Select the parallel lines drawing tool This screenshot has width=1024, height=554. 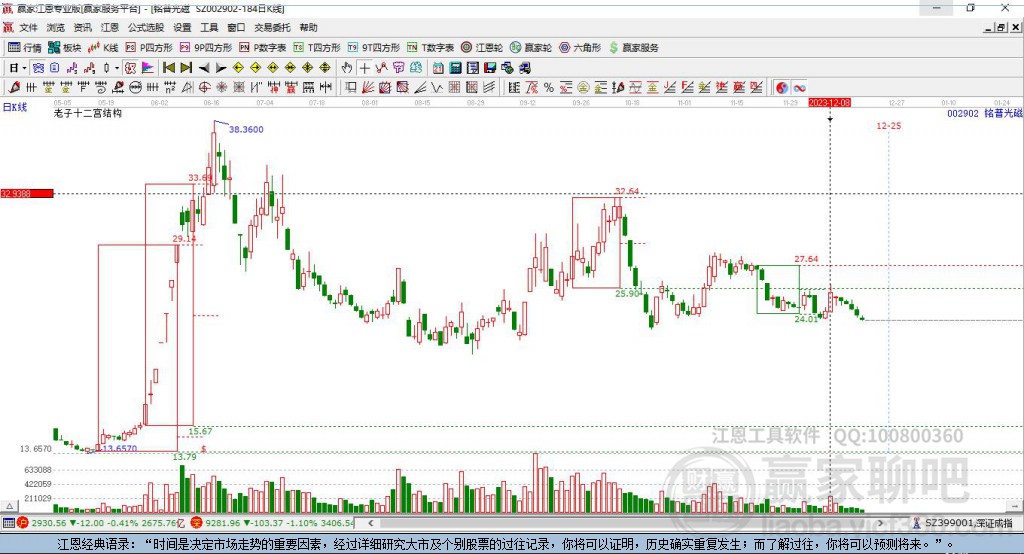488,88
